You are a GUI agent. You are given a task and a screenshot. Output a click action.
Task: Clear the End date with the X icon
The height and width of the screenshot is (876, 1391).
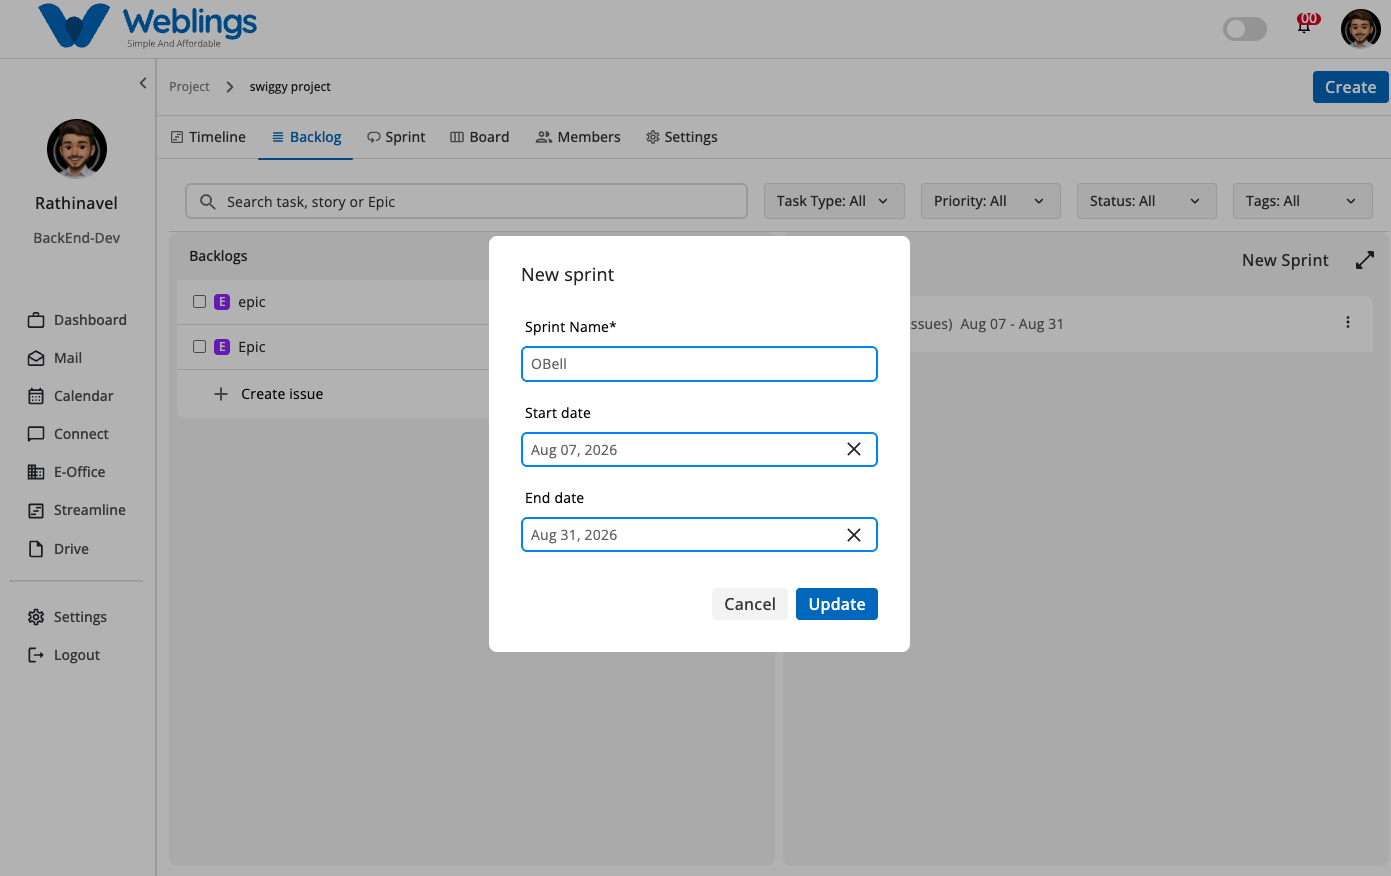tap(854, 535)
